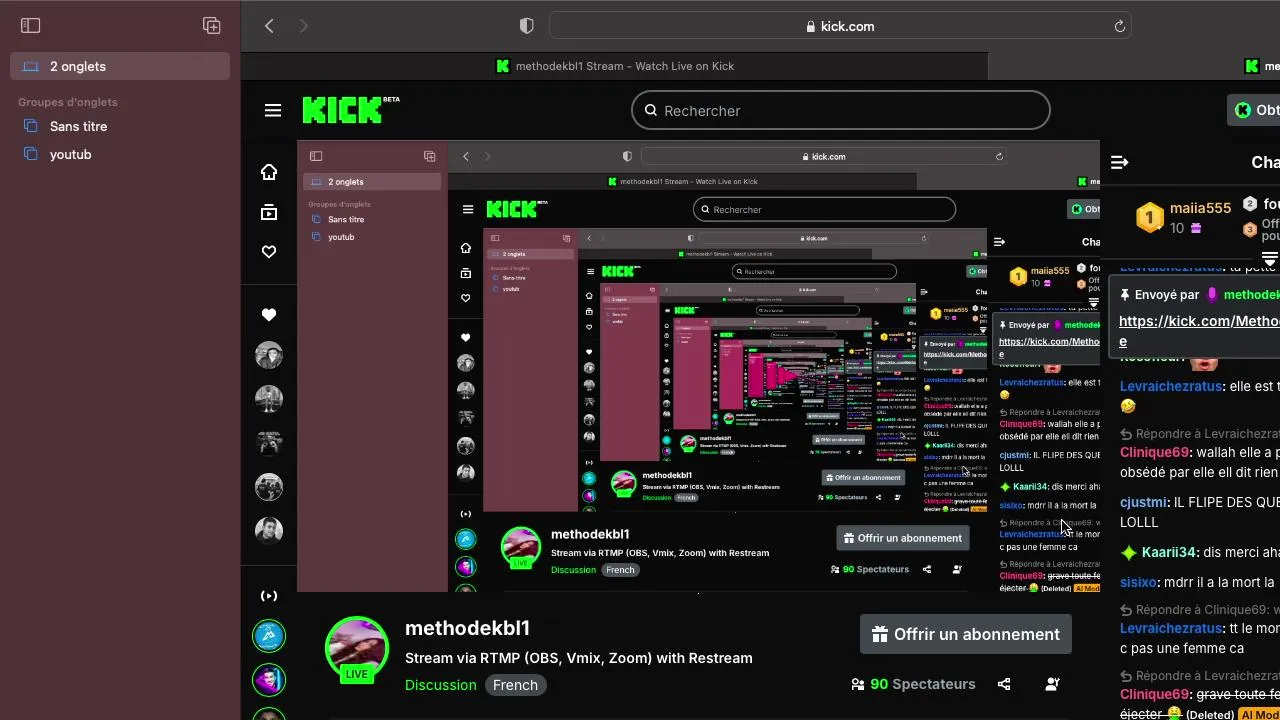Viewport: 1280px width, 720px height.
Task: Click the Rechercher search field
Action: 841,110
